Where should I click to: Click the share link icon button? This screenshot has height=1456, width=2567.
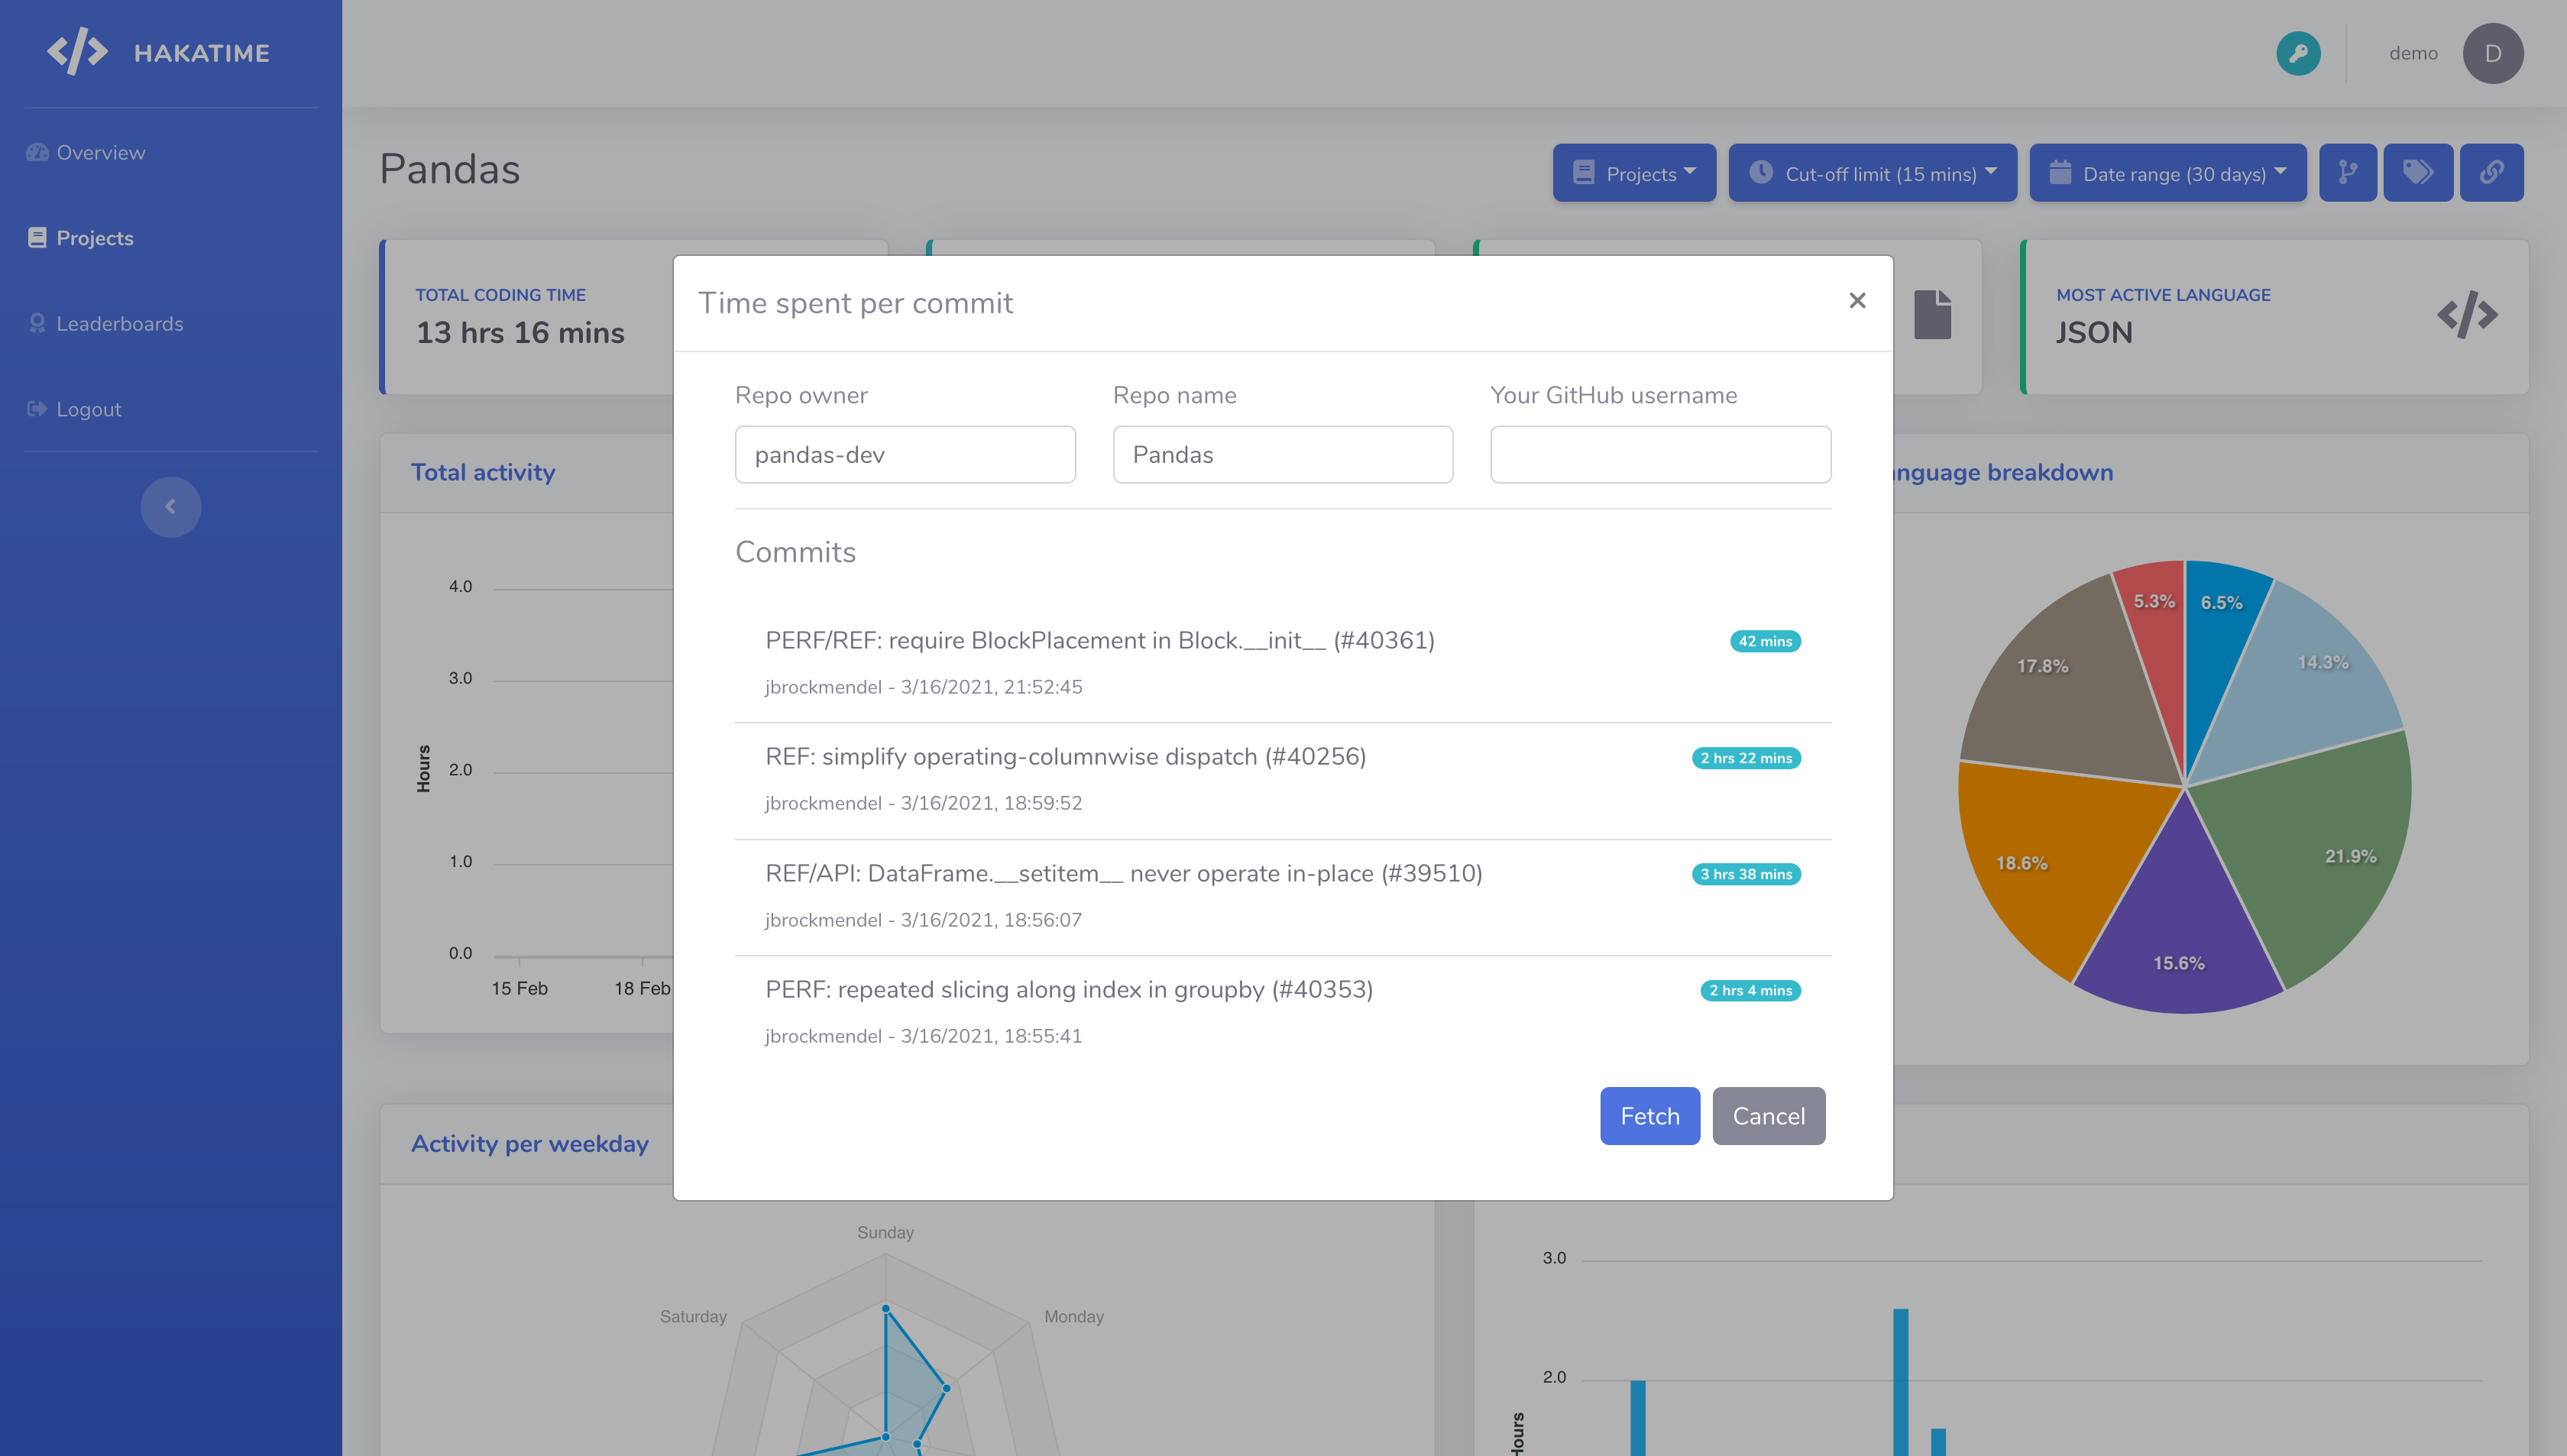pyautogui.click(x=2491, y=173)
